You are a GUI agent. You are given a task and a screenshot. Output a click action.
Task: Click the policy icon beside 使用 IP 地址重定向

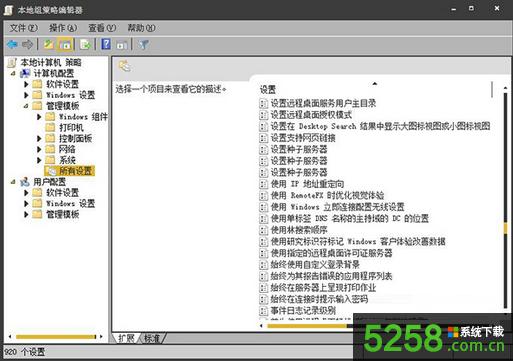coord(264,184)
